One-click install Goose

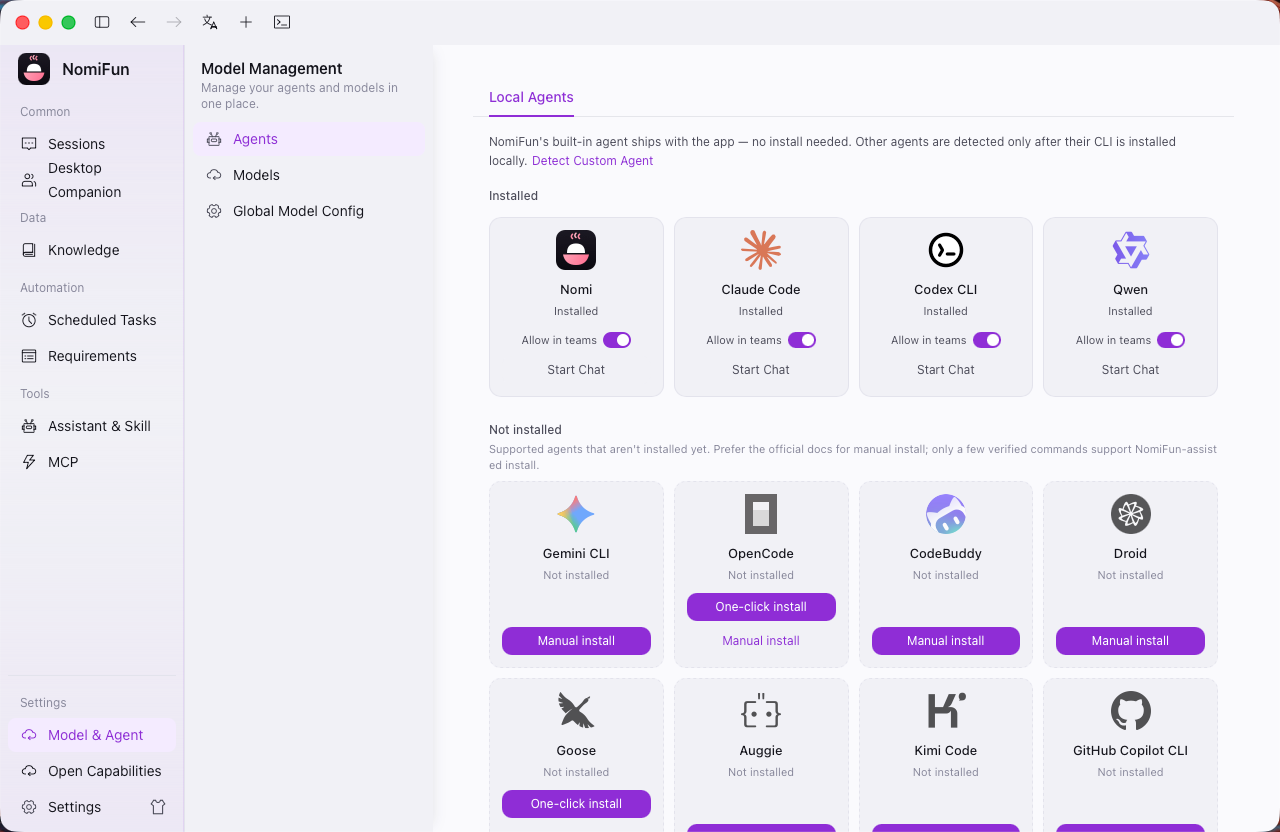coord(576,804)
